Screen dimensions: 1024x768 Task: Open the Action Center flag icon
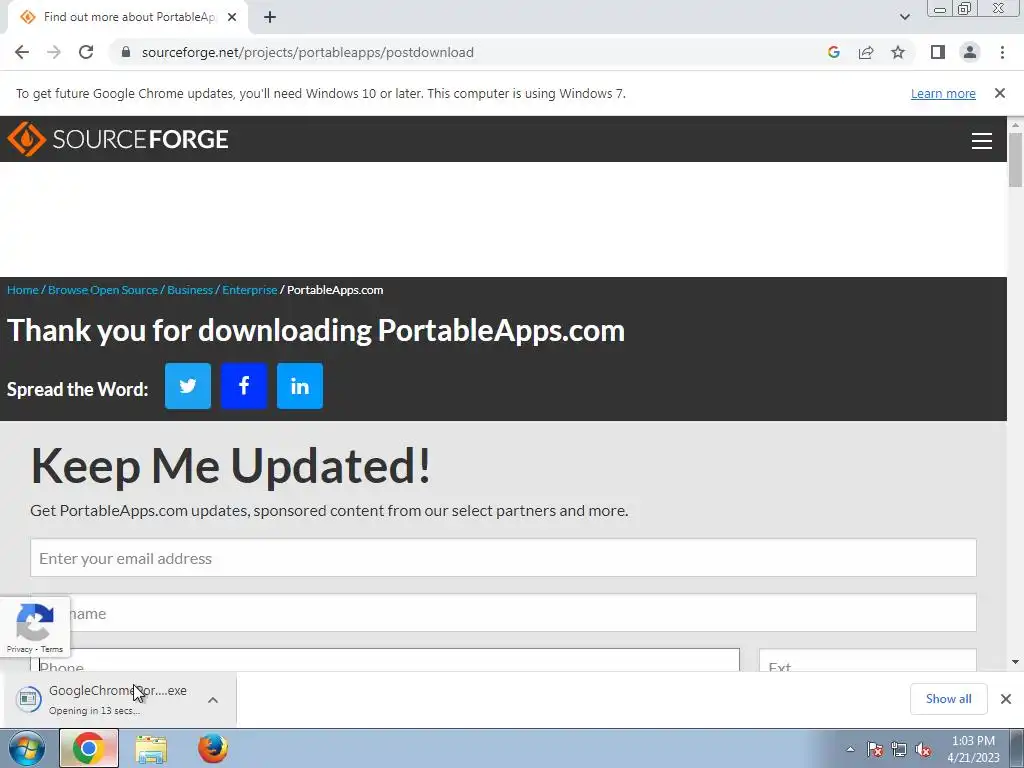(x=874, y=749)
